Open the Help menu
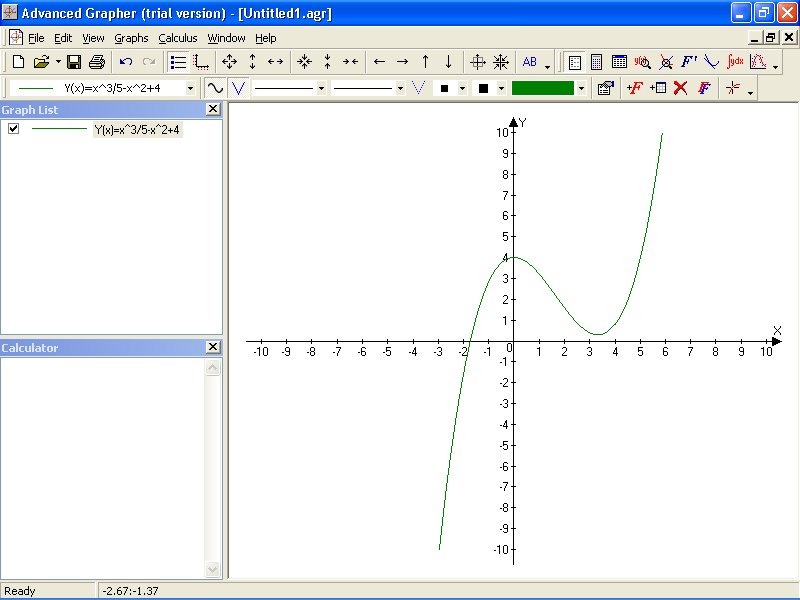Viewport: 800px width, 600px height. [x=265, y=38]
